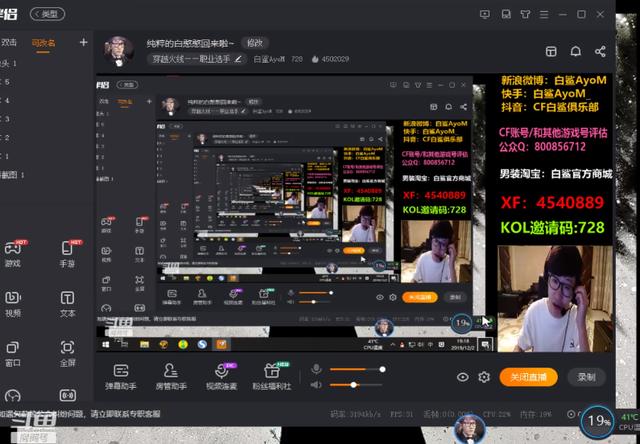Select the source row ending 截图 1 in main sidebar
This screenshot has width=640, height=444.
(12, 175)
